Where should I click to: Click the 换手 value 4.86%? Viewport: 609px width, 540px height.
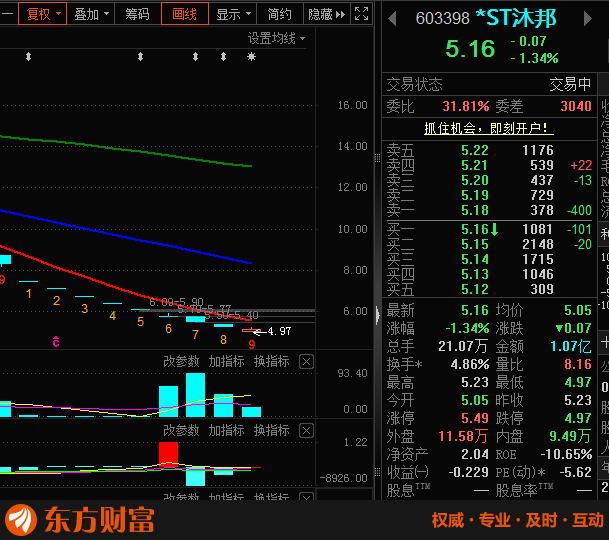click(x=470, y=364)
